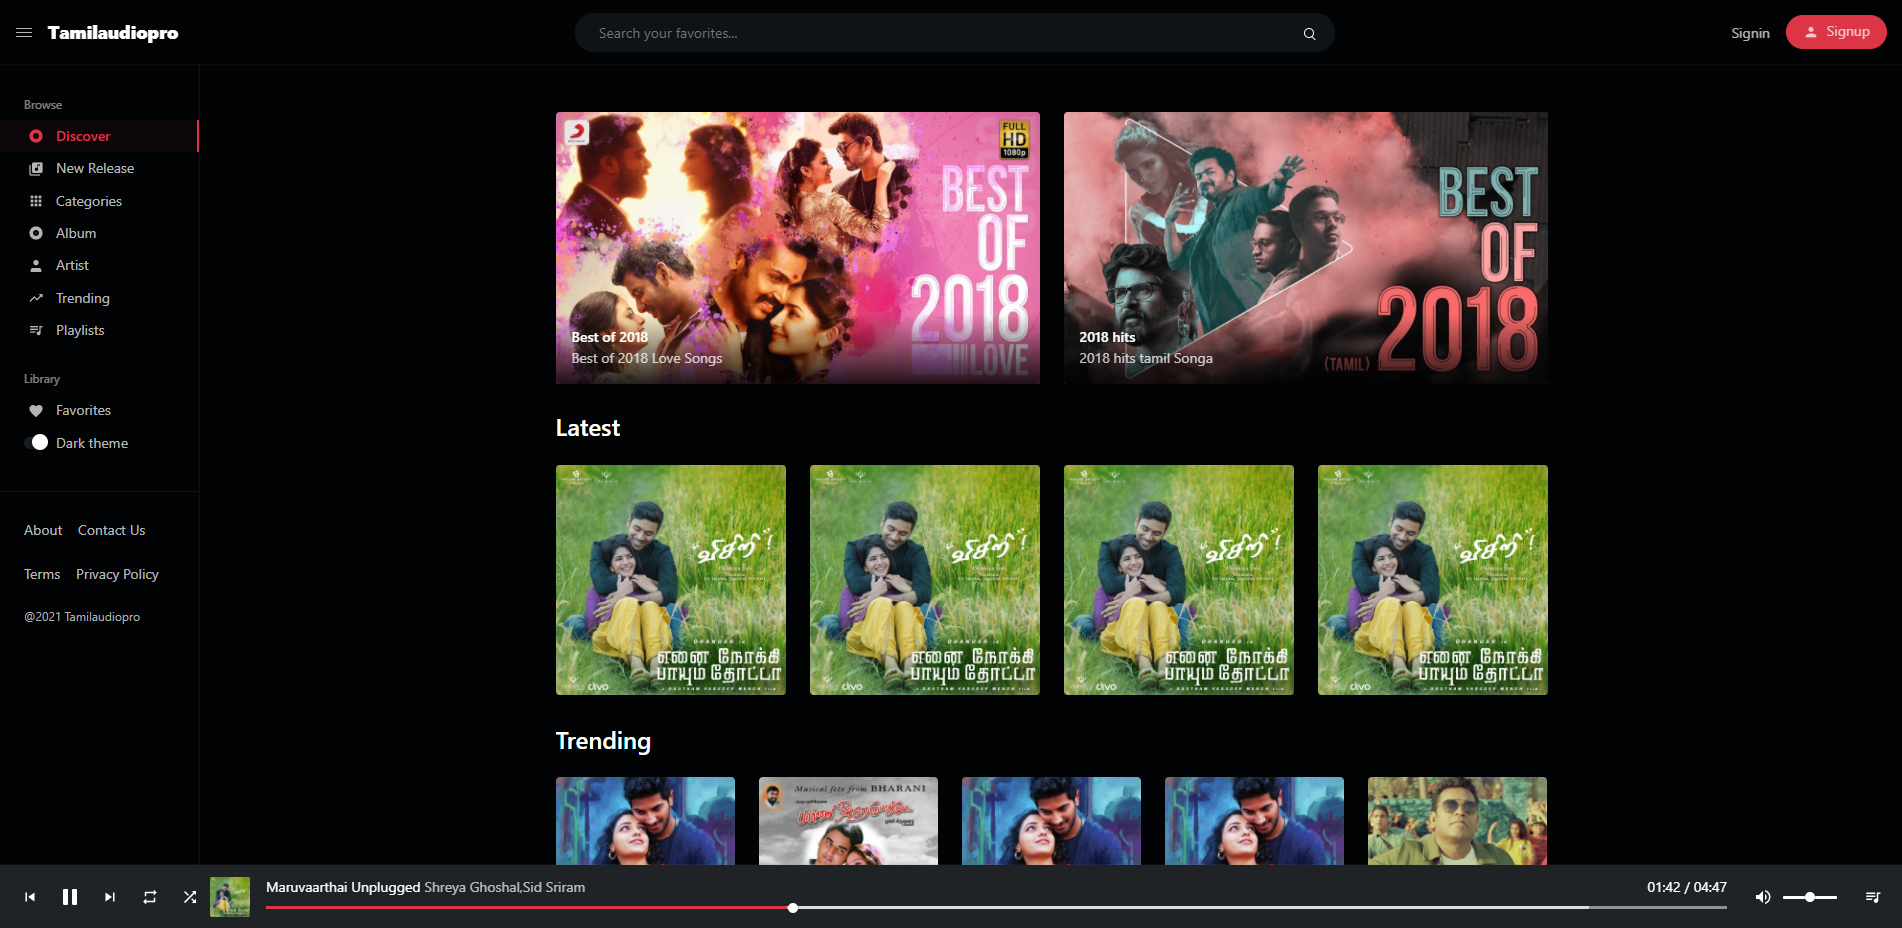Select the New Release sidebar icon
1902x928 pixels.
tap(37, 168)
